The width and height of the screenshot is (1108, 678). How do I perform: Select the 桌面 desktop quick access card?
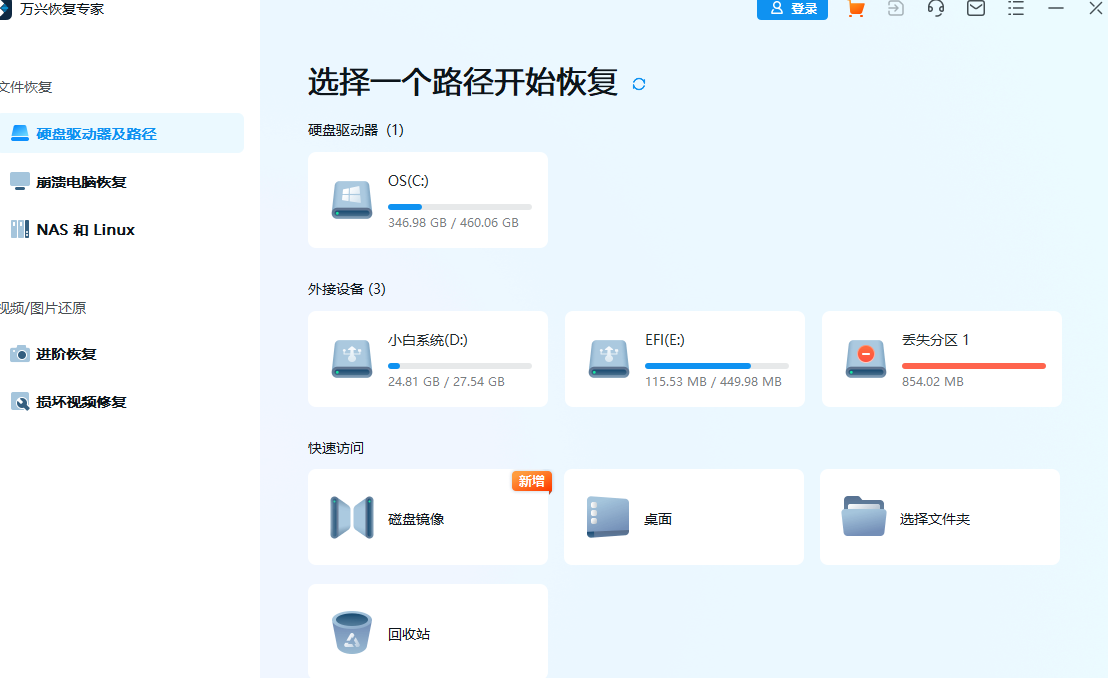pyautogui.click(x=683, y=517)
